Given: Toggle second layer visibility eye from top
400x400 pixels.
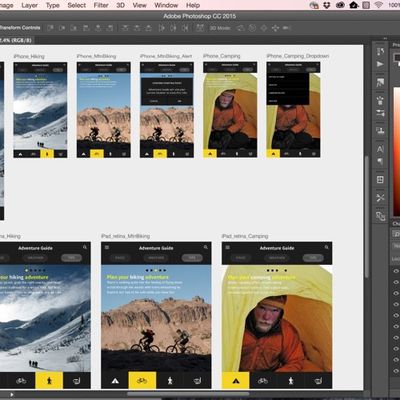Looking at the screenshot, I should pos(396,282).
